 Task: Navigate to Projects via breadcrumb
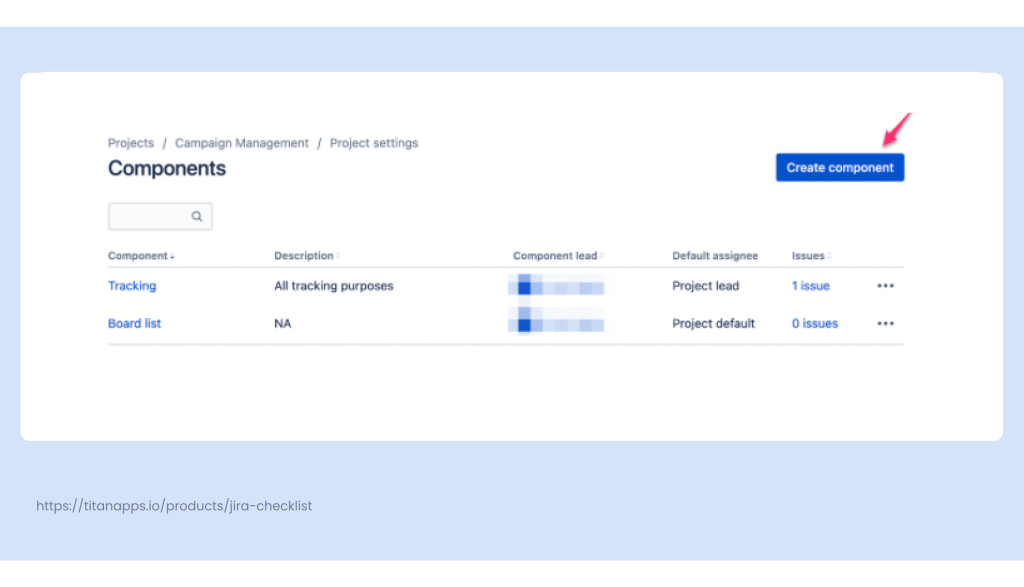pyautogui.click(x=131, y=143)
